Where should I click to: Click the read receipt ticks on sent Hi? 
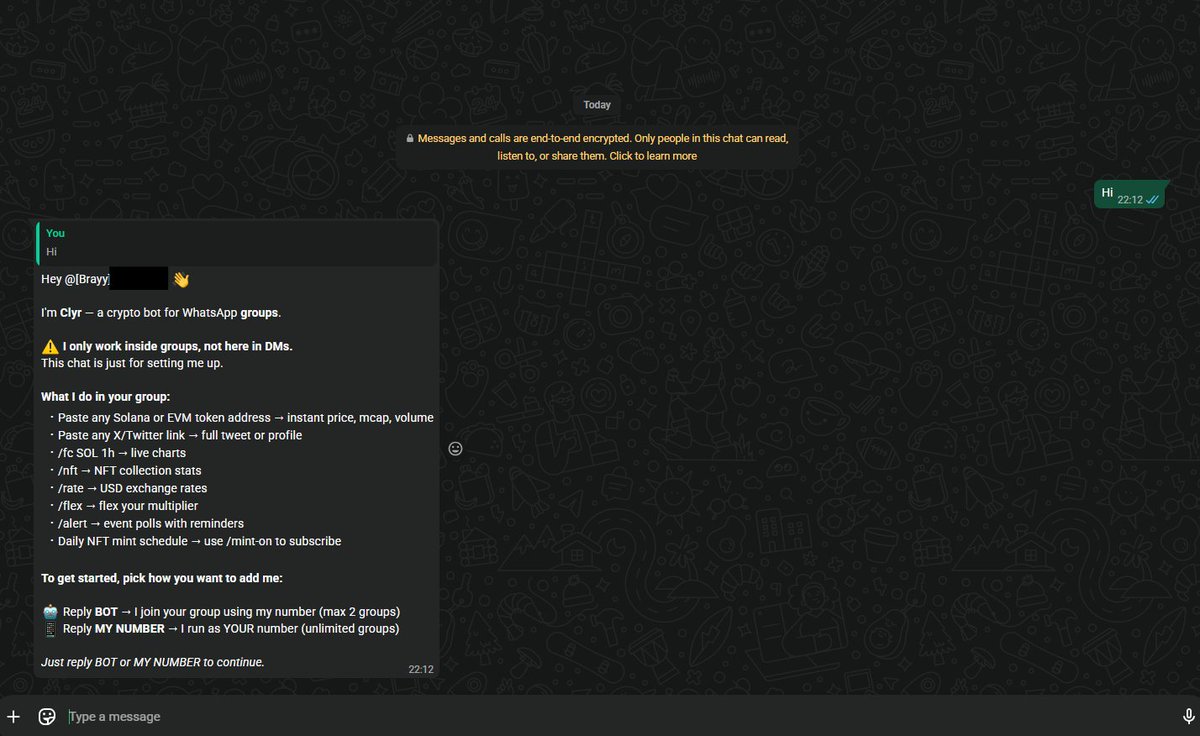tap(1153, 200)
